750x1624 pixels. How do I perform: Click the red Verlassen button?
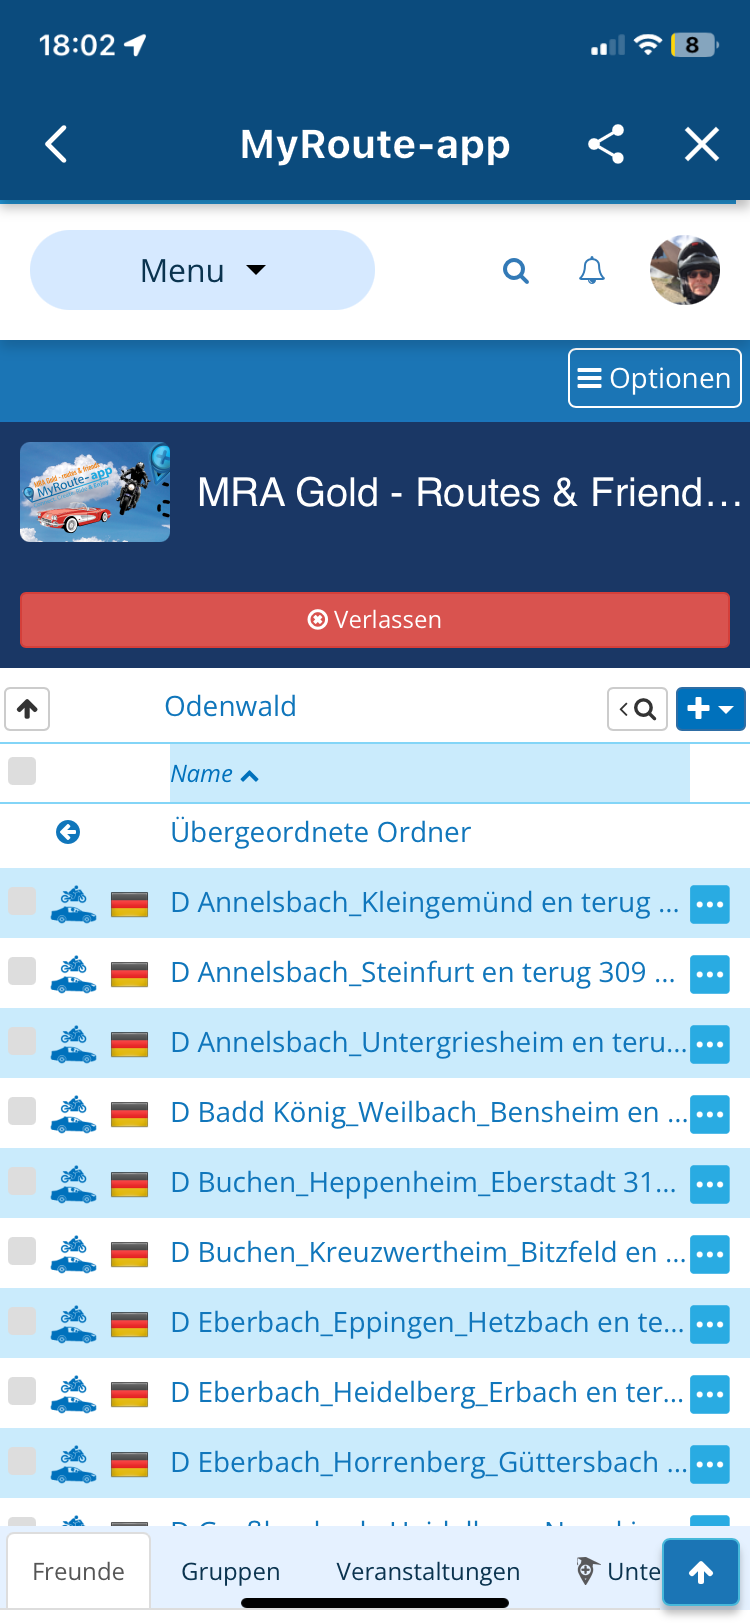click(x=375, y=620)
